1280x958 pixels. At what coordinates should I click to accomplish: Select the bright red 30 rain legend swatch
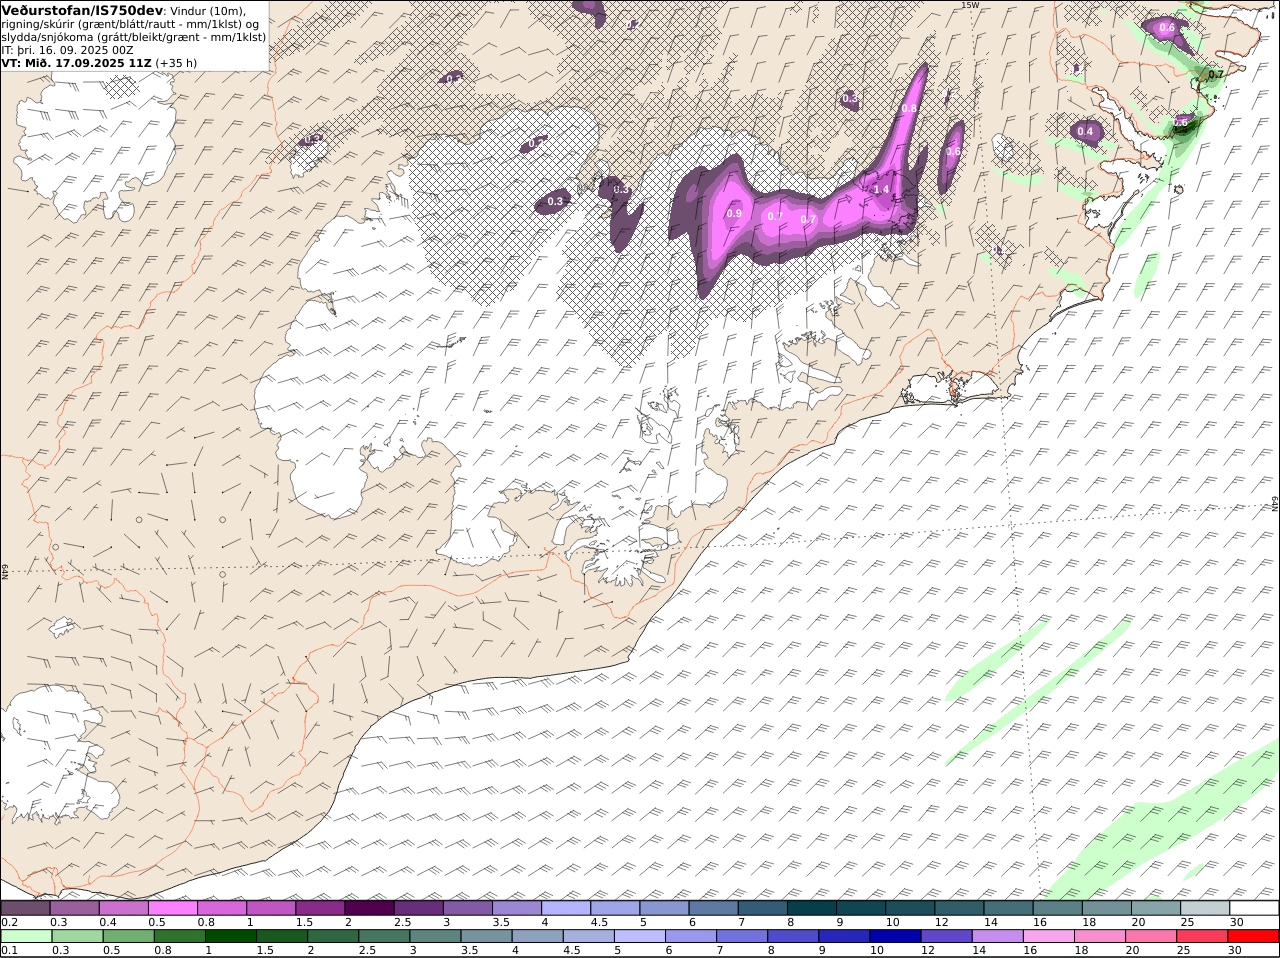pos(1253,937)
